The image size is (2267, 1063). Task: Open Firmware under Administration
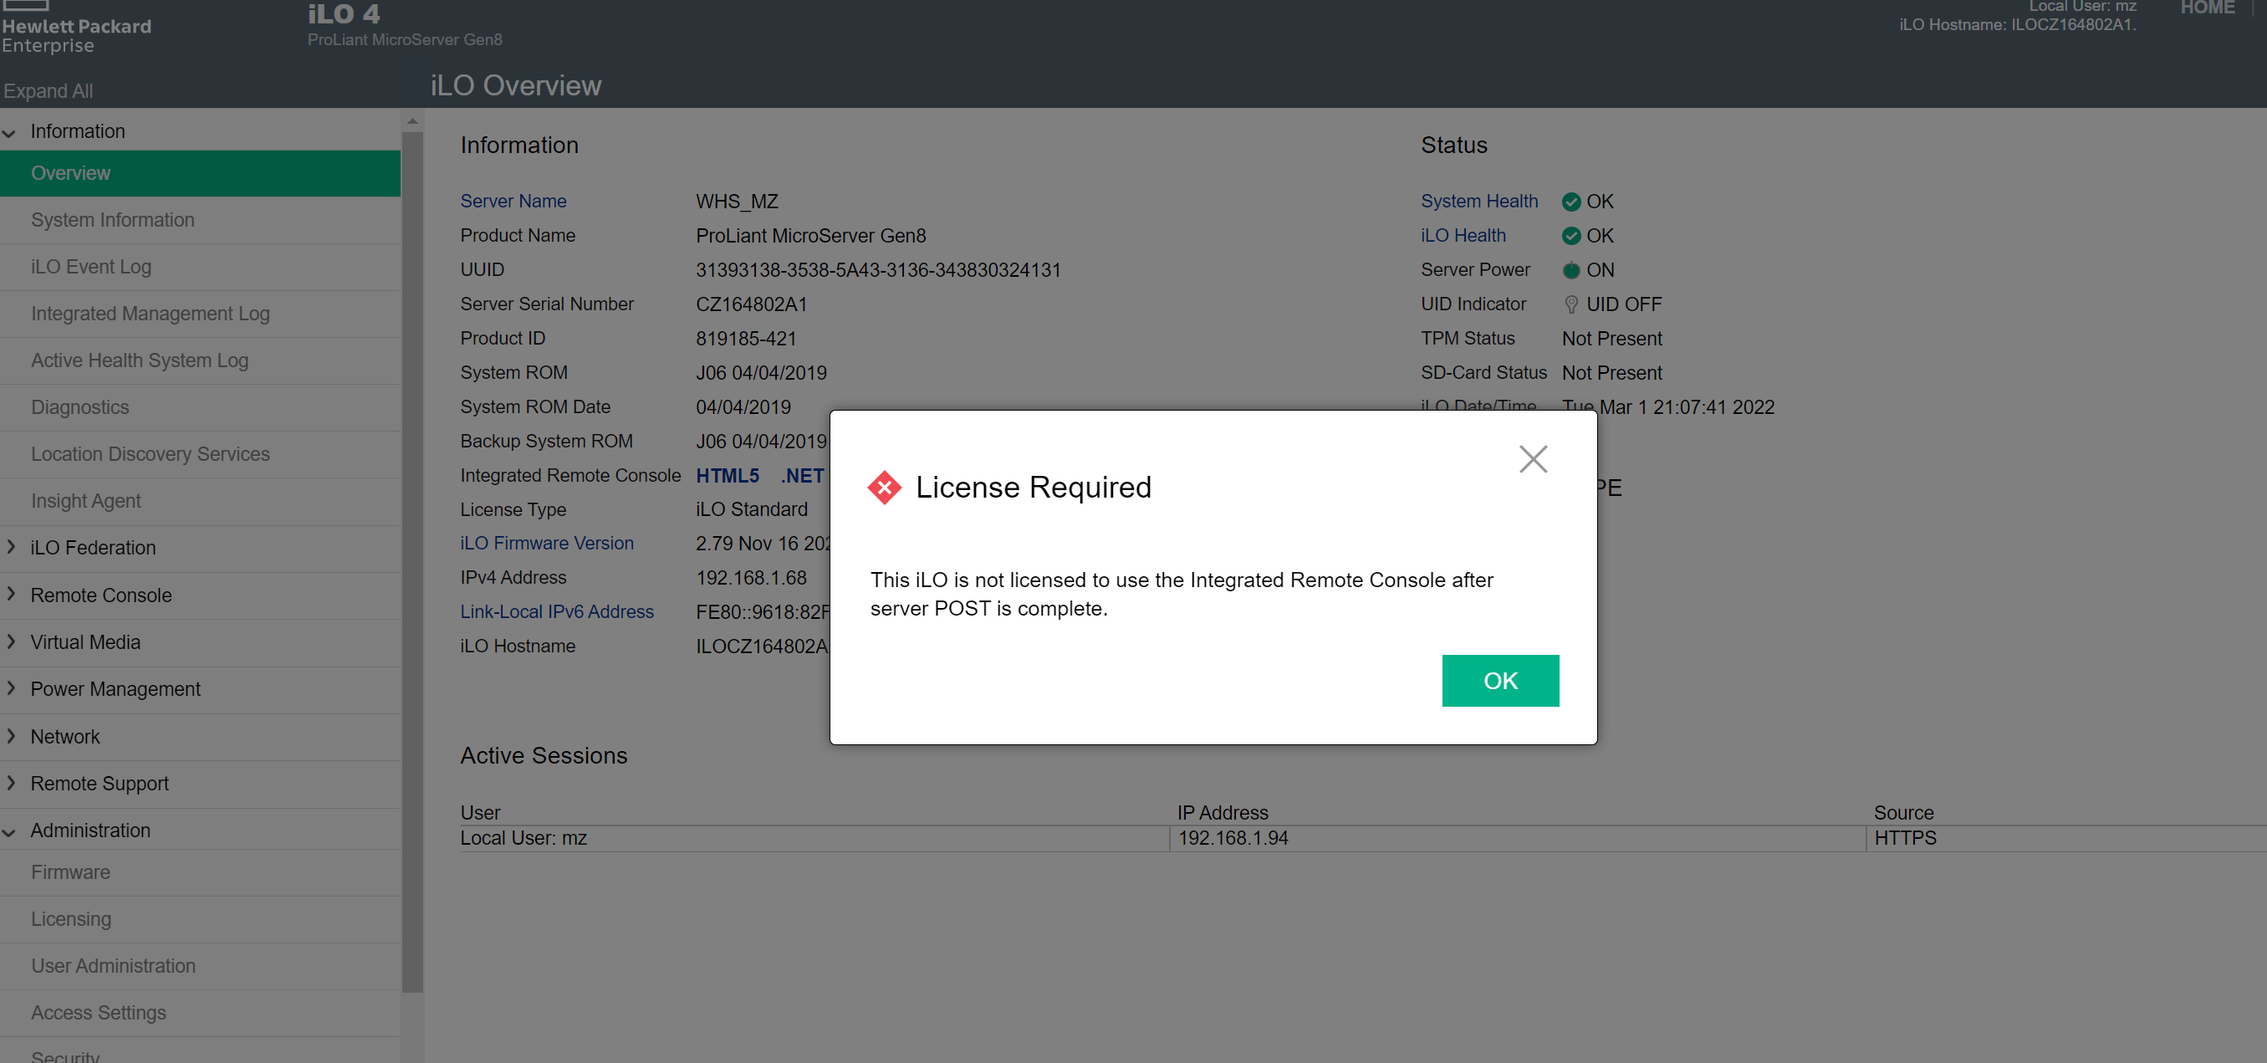200,872
